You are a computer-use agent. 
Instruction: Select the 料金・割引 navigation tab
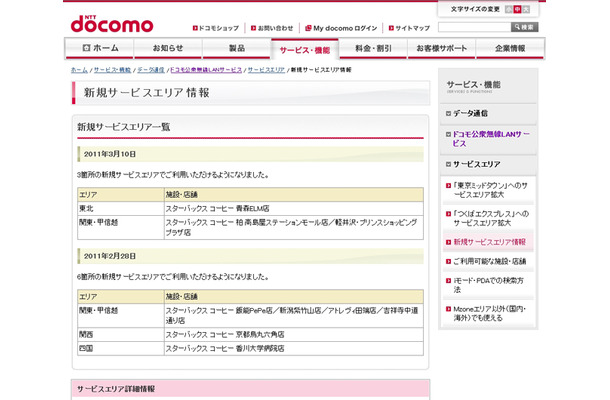373,48
